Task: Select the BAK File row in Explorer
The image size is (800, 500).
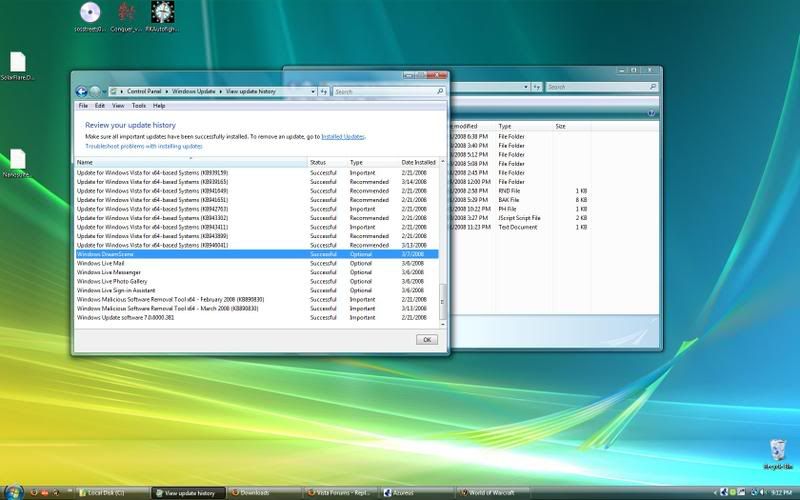Action: click(520, 200)
